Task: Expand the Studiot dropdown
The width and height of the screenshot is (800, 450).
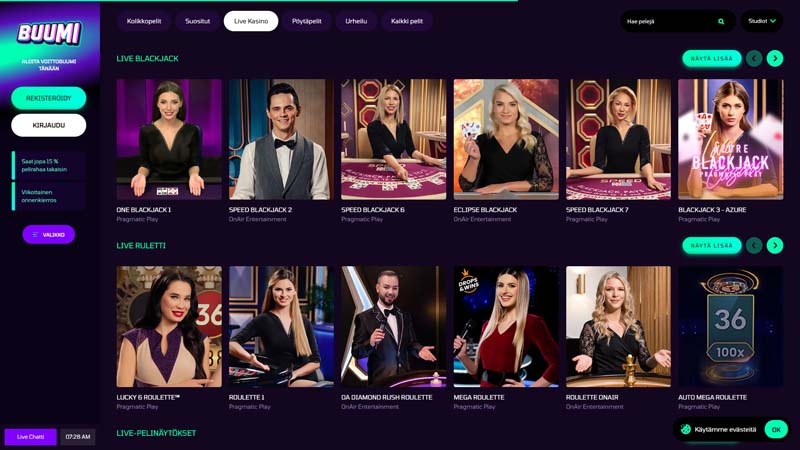Action: pyautogui.click(x=762, y=21)
